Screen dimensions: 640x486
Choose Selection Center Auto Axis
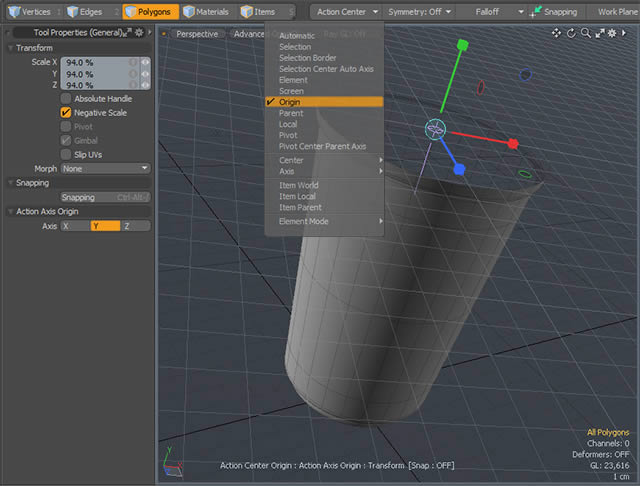[324, 69]
